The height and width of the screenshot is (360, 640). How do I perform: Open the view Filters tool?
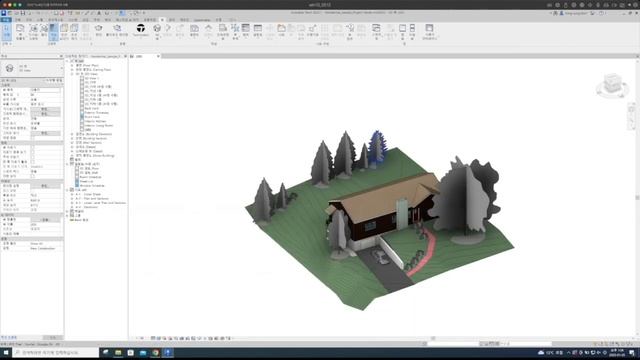(x=44, y=31)
